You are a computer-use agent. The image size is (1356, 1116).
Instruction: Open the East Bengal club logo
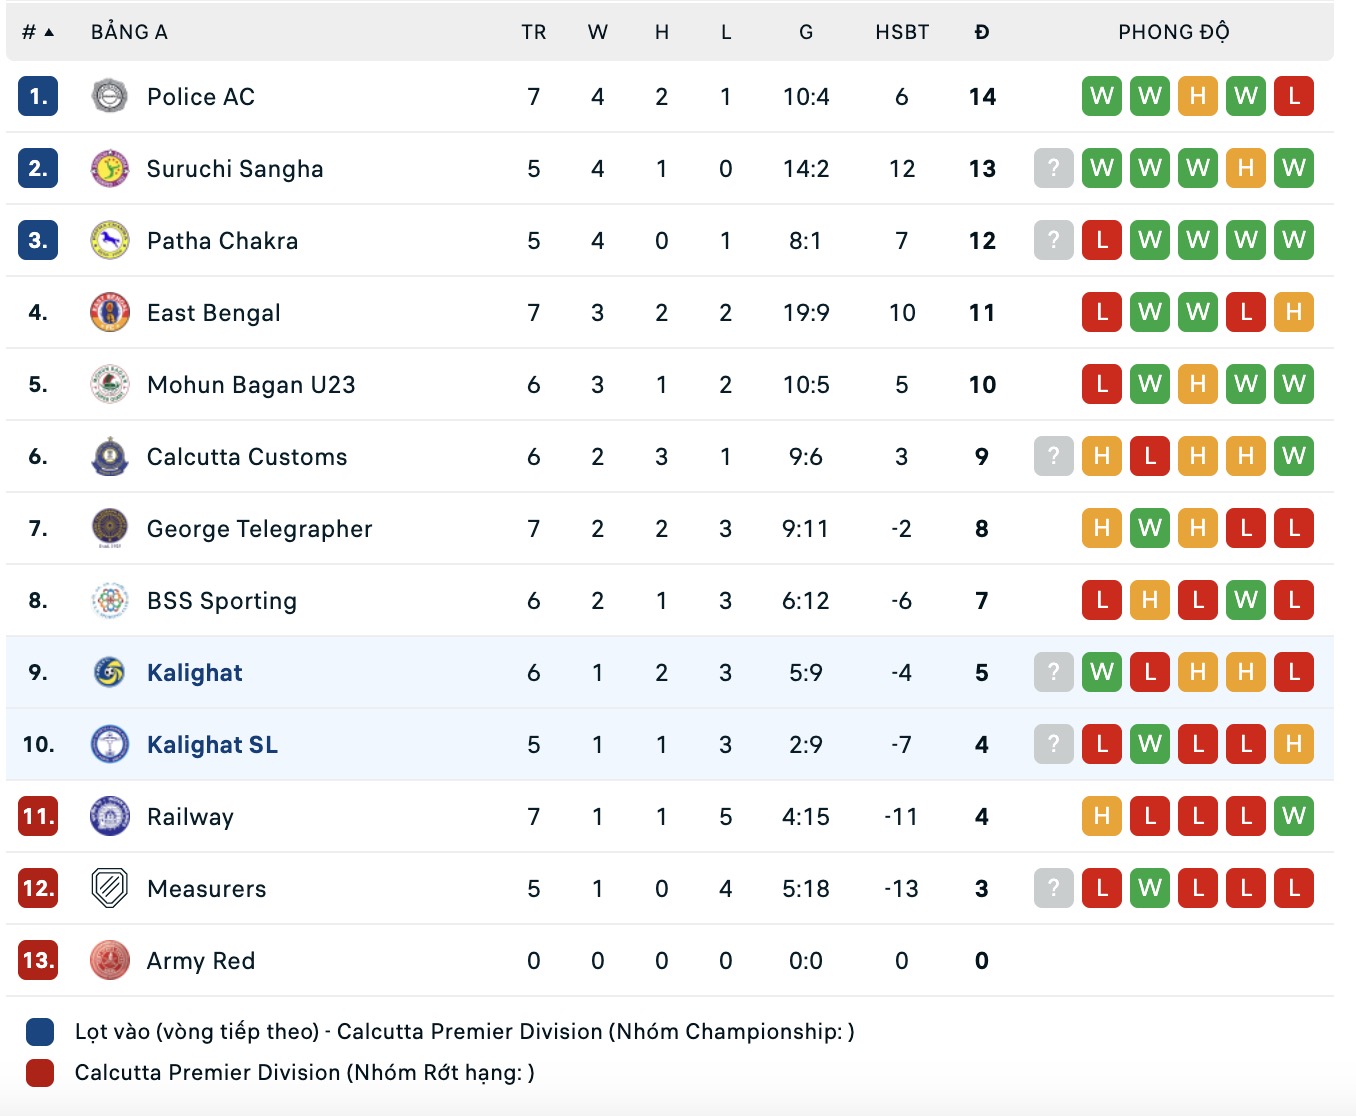click(x=110, y=312)
